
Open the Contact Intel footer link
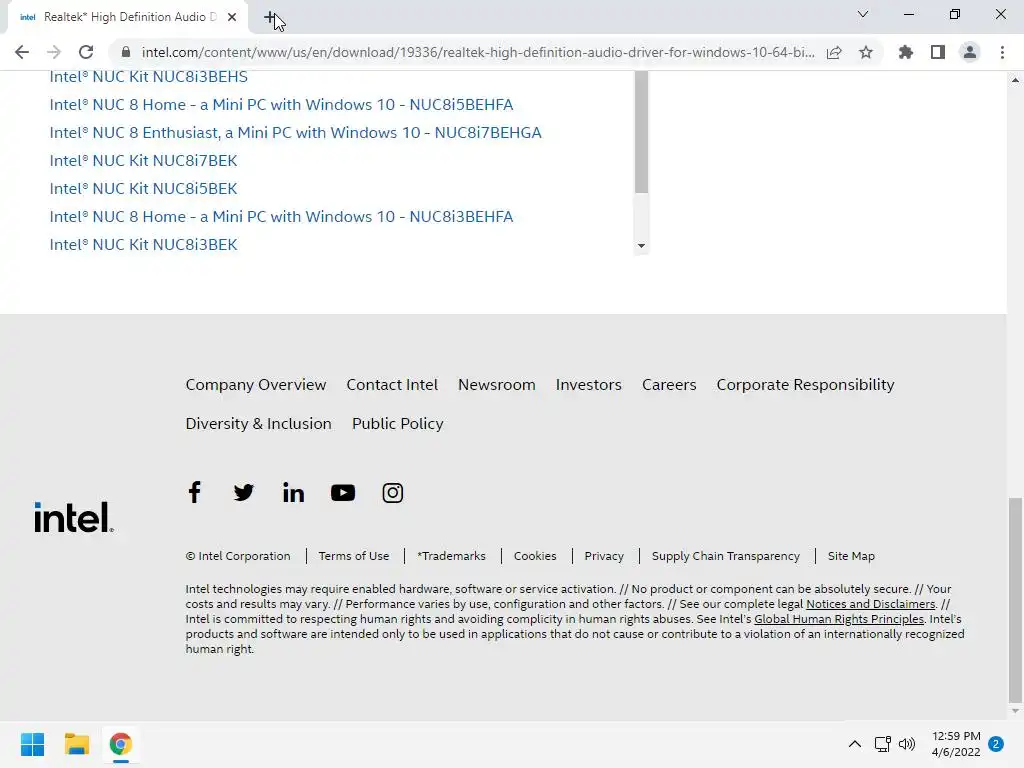tap(392, 385)
